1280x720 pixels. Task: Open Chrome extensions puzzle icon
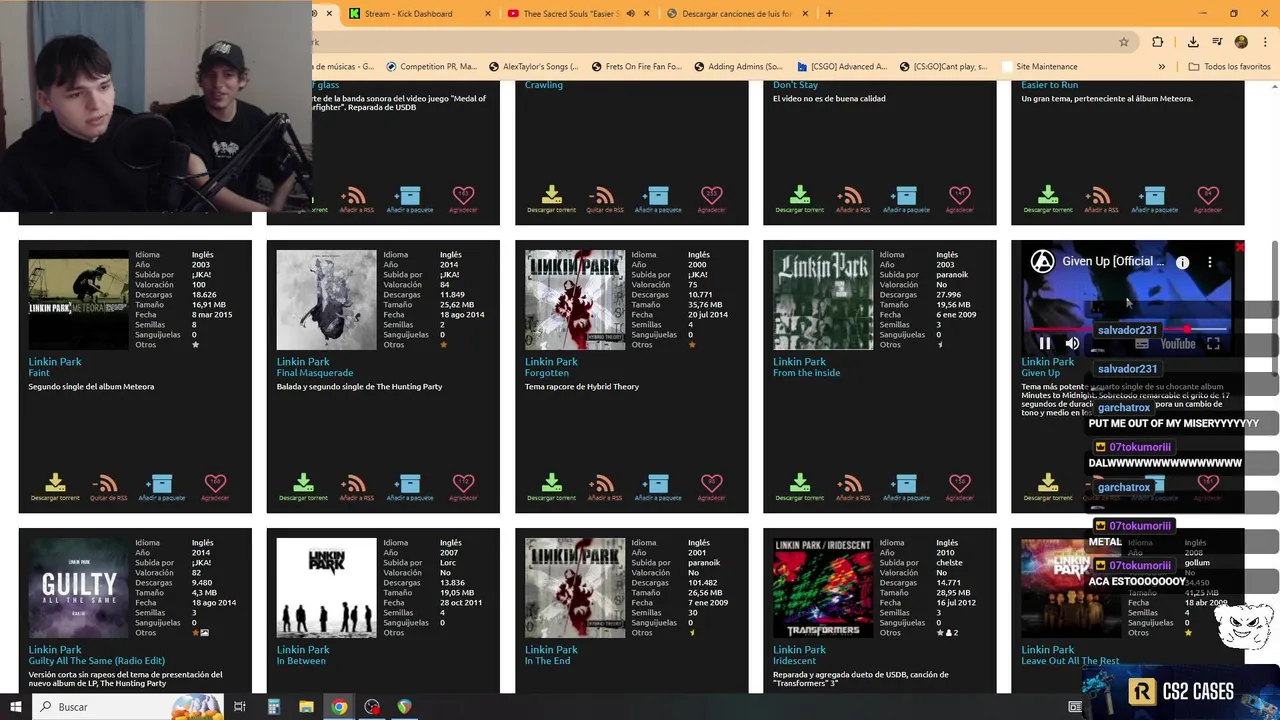(1157, 42)
